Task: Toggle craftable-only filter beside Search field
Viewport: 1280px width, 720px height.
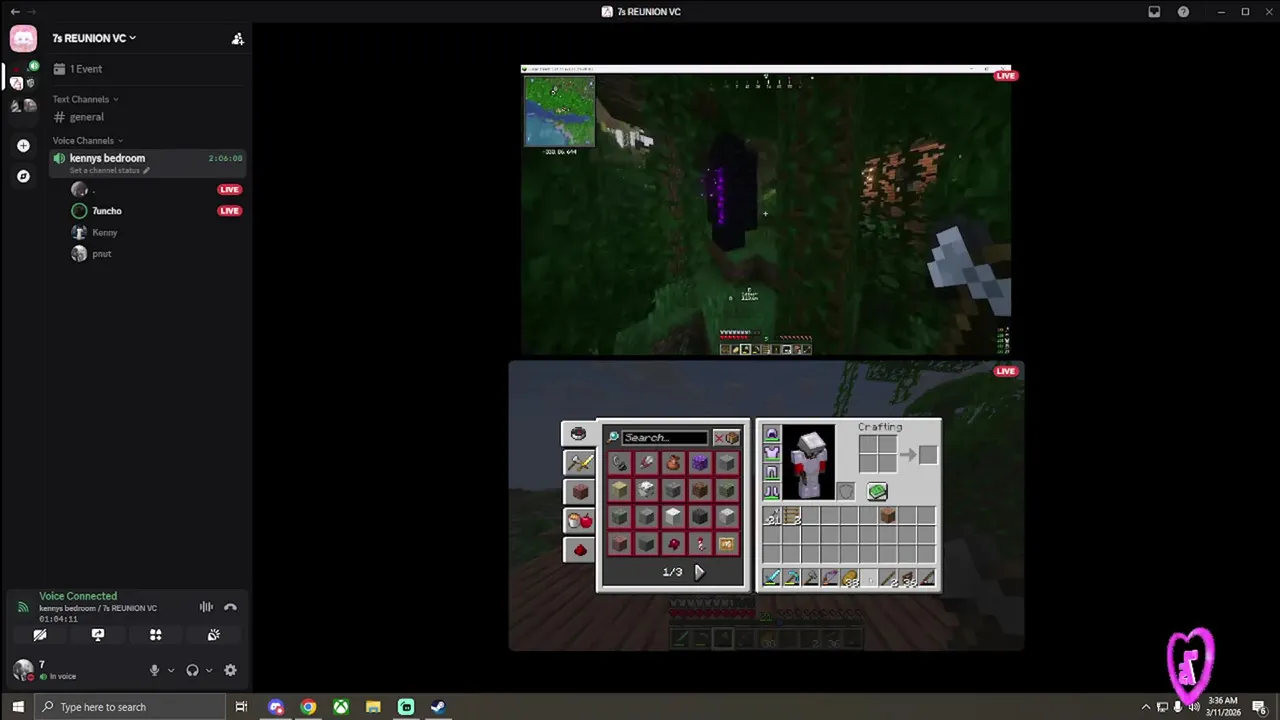Action: tap(726, 438)
